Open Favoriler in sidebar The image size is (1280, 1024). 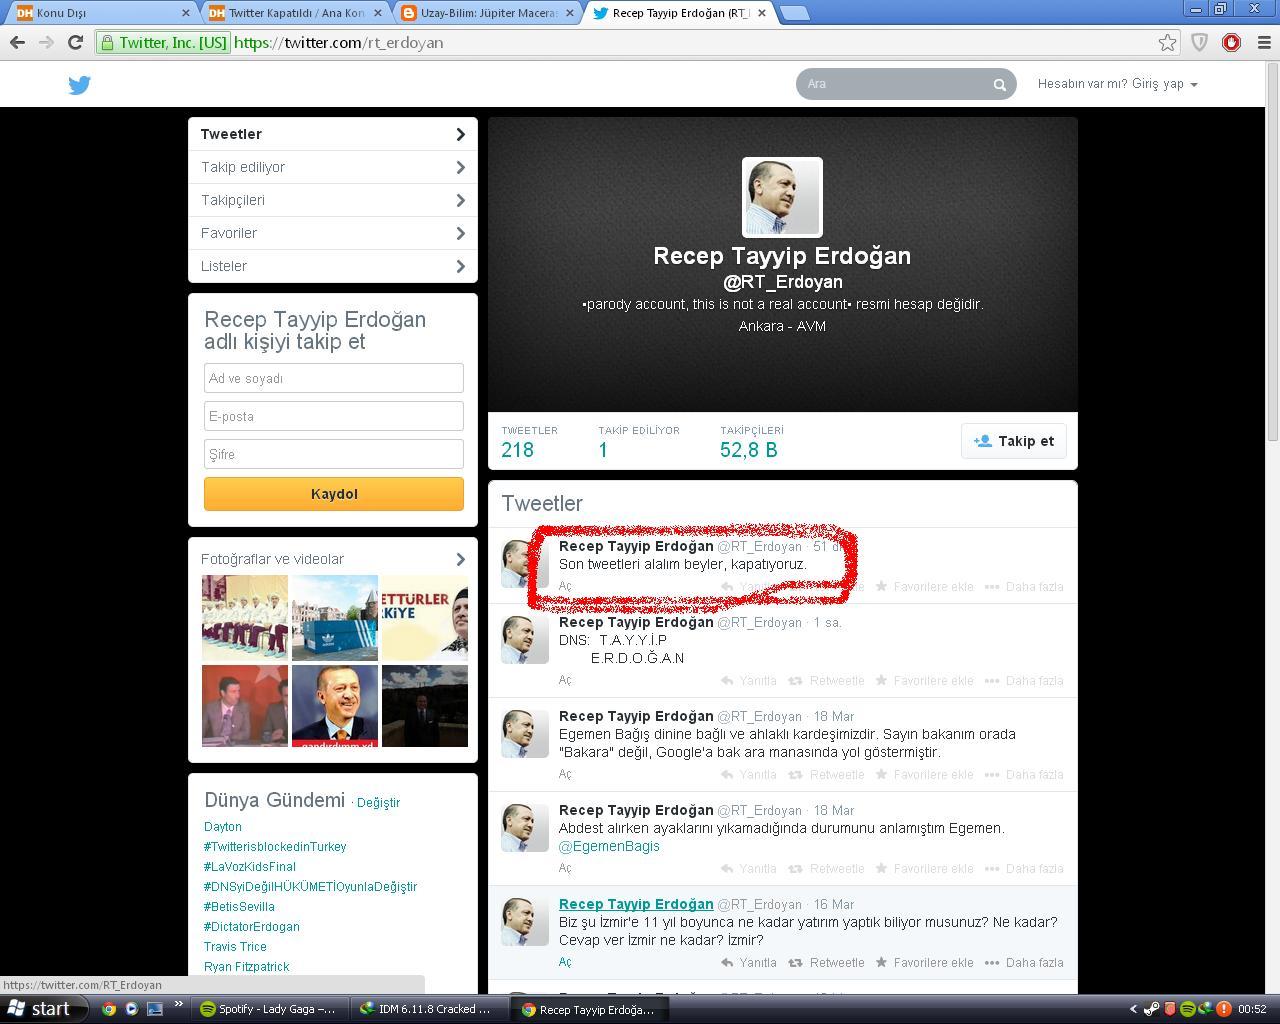(333, 233)
